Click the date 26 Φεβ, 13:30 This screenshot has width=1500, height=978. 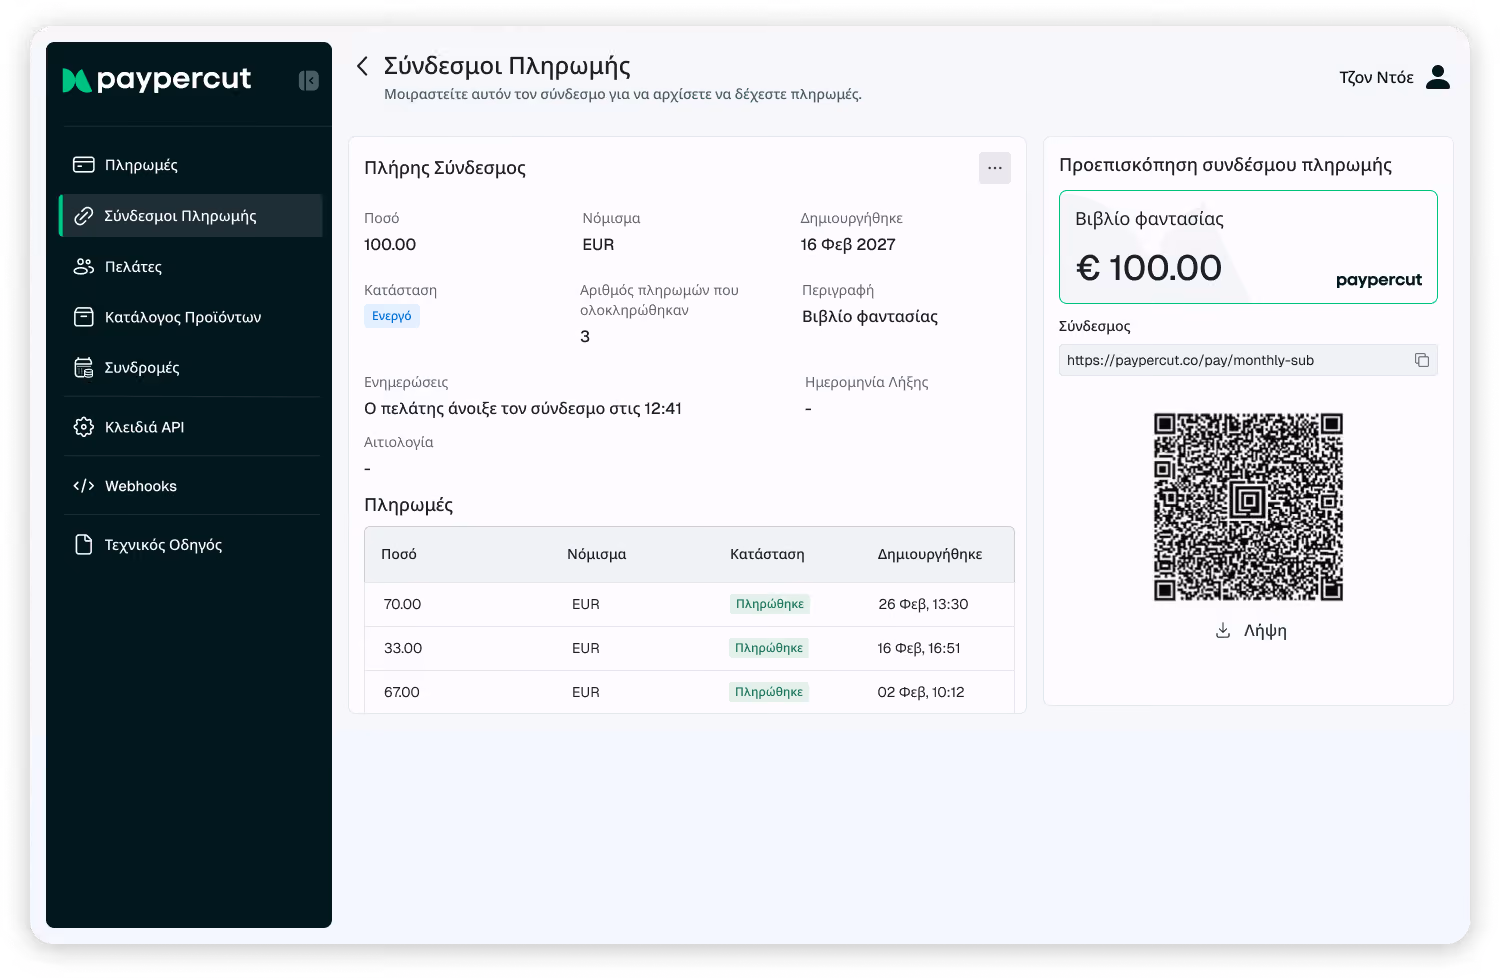click(x=923, y=604)
